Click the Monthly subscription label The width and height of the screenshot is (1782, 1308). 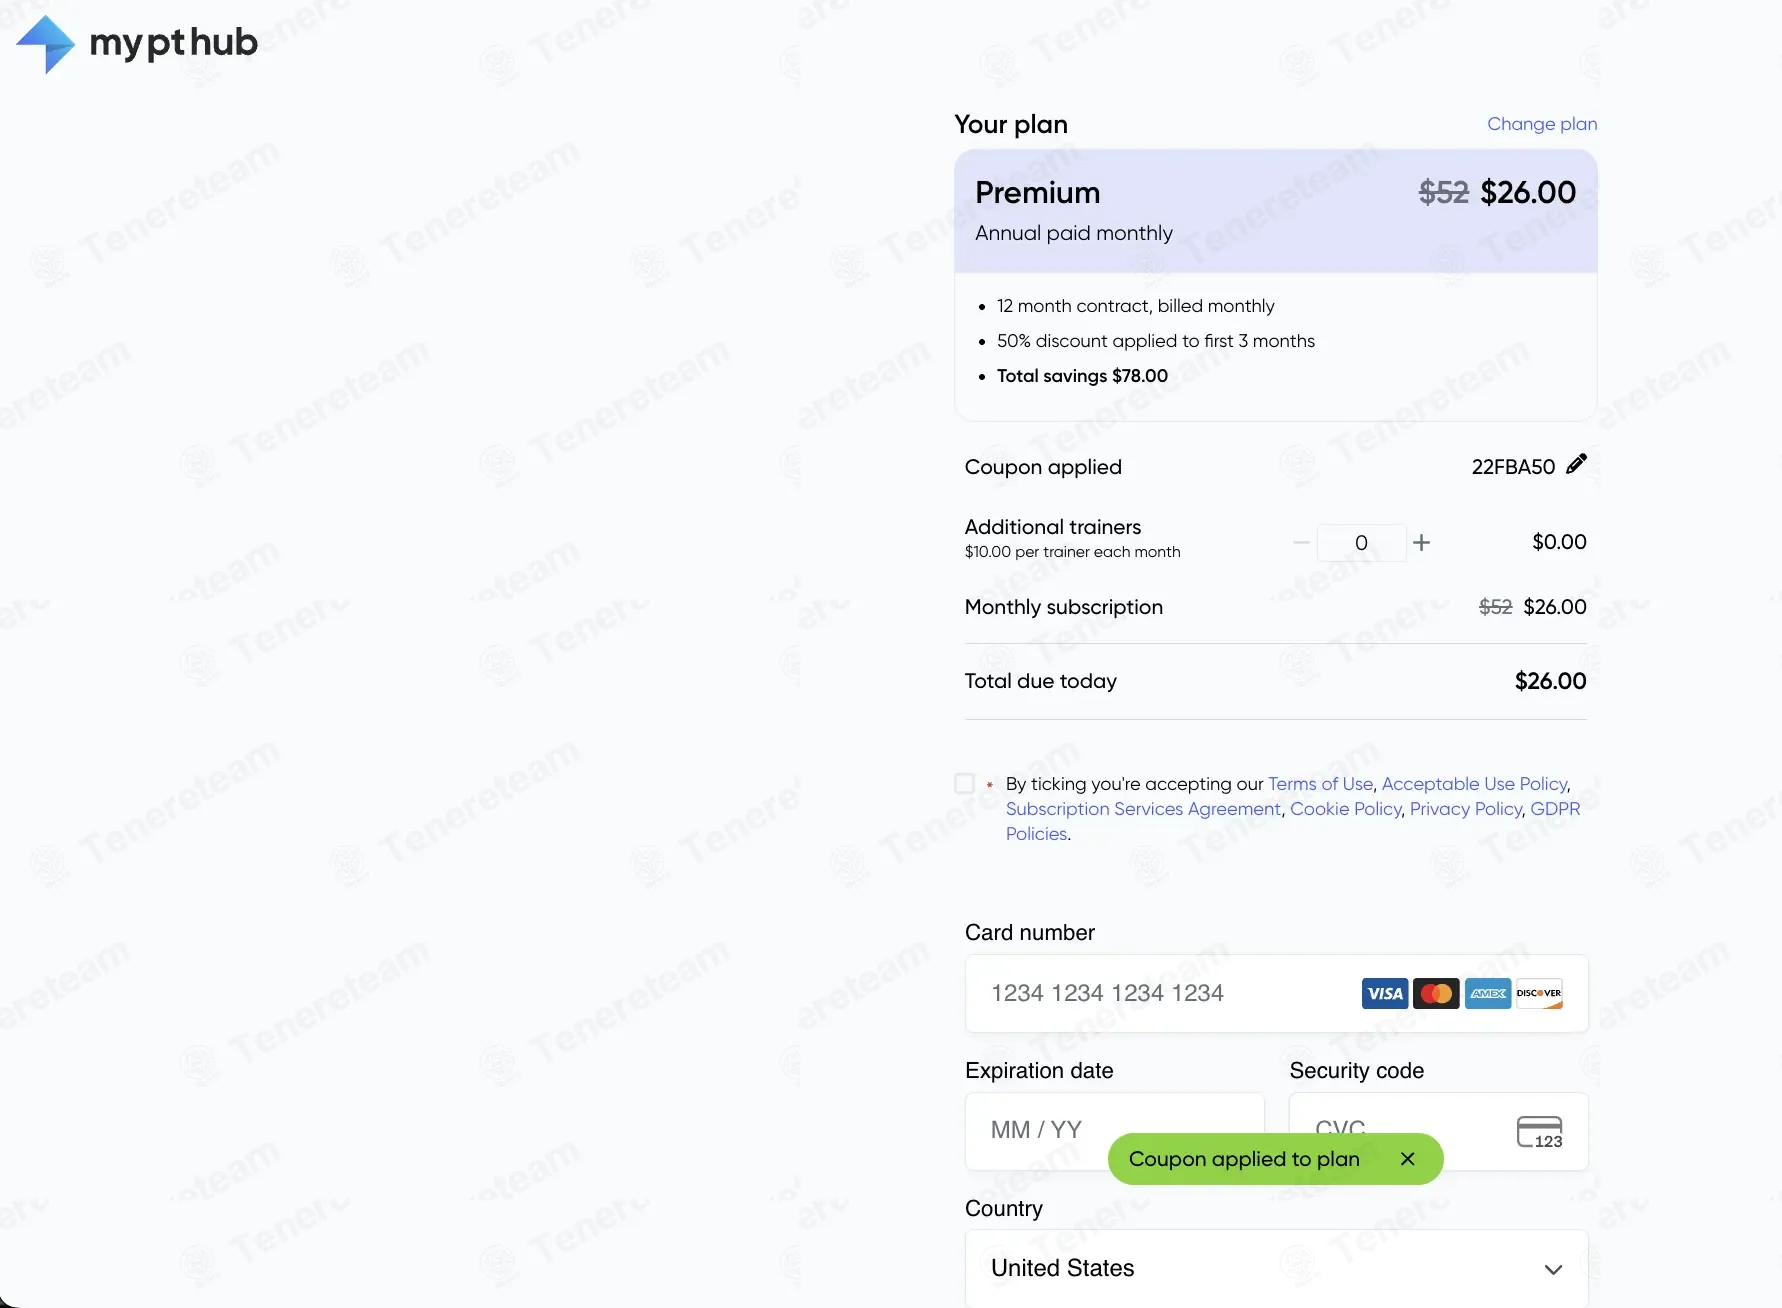tap(1063, 607)
